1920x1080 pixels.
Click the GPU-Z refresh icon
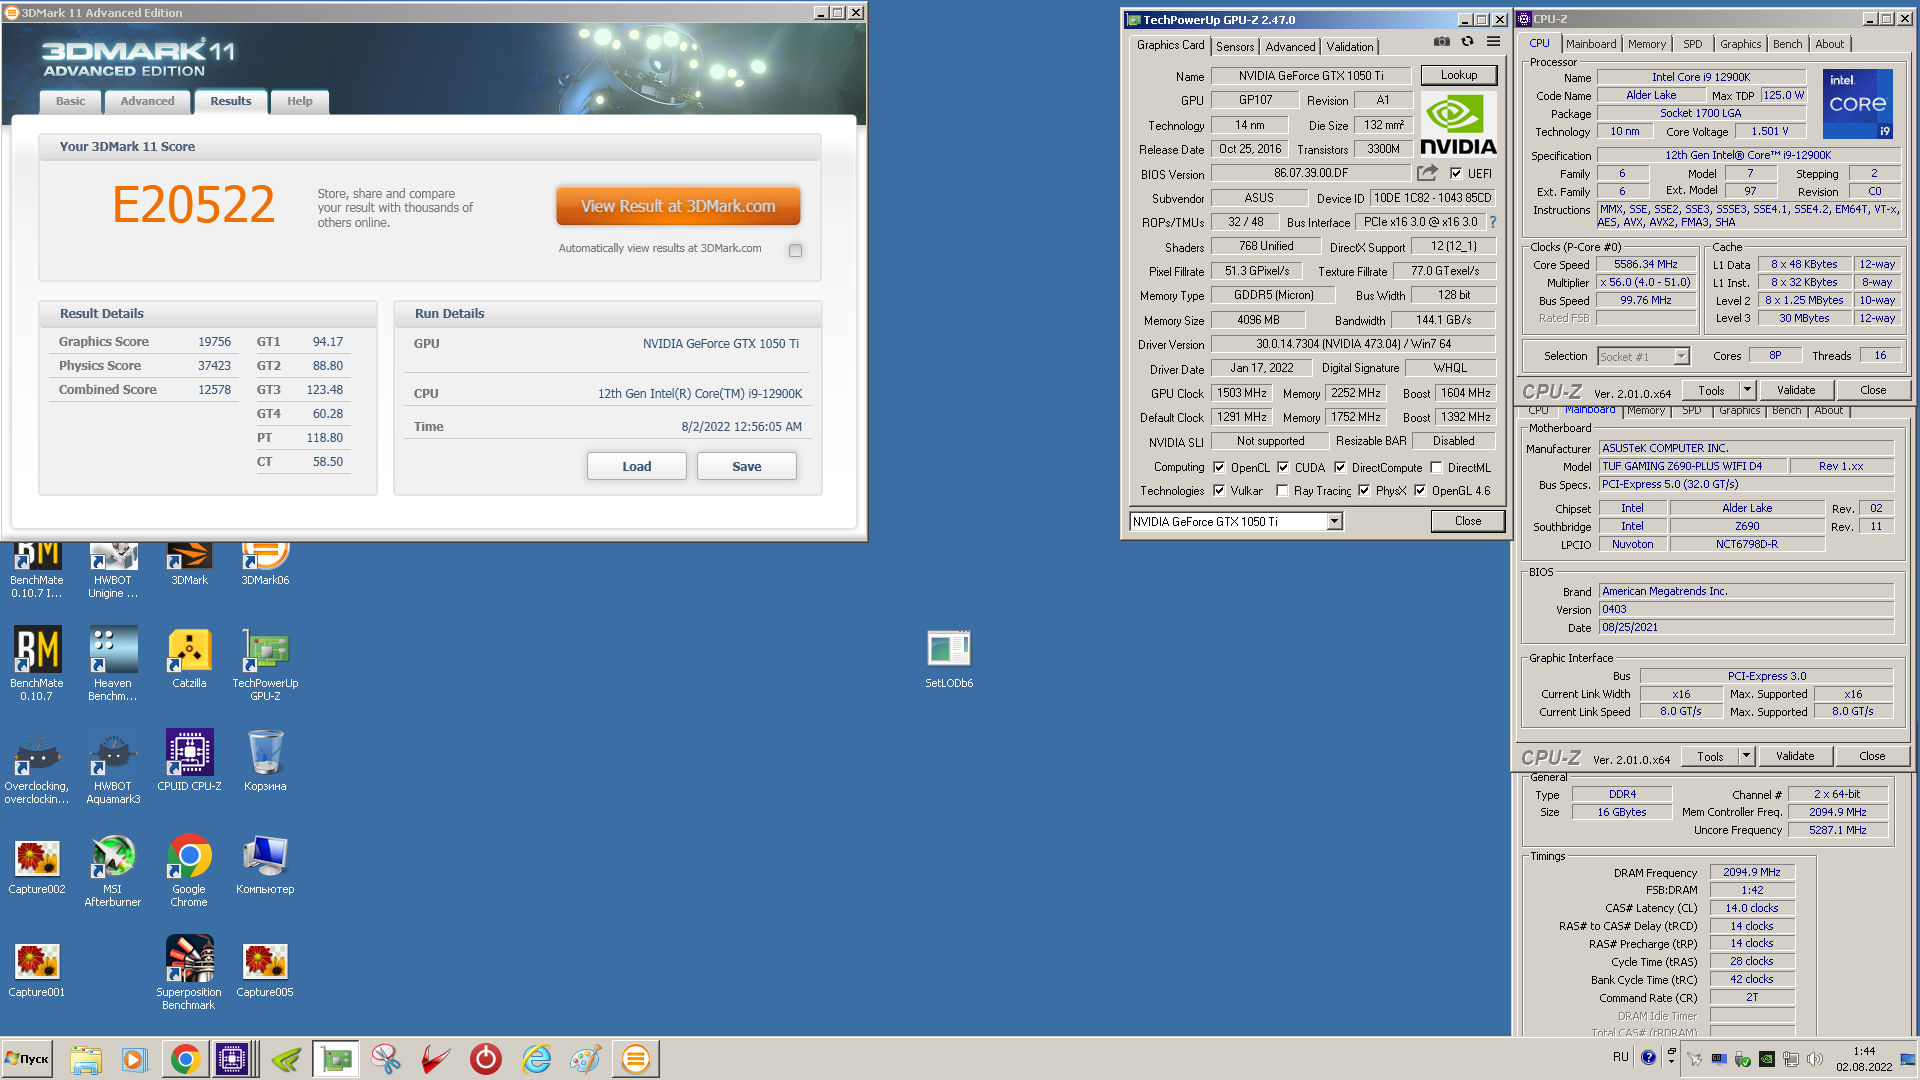[1467, 42]
